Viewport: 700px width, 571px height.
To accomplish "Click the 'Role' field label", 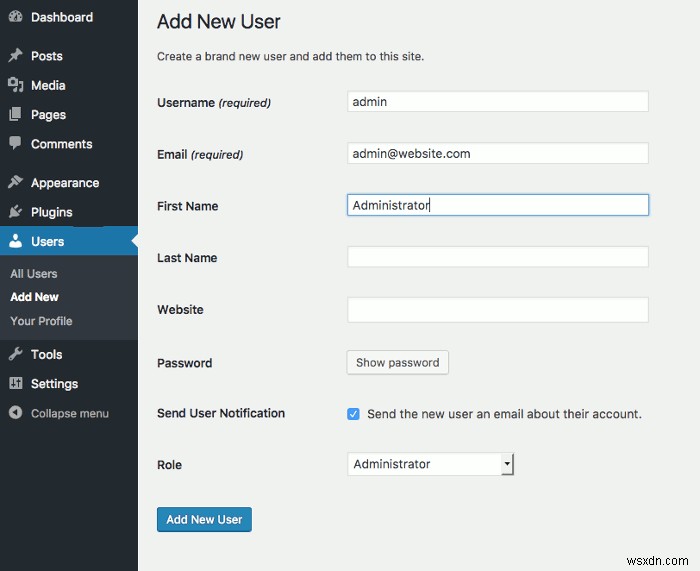I will coord(169,465).
